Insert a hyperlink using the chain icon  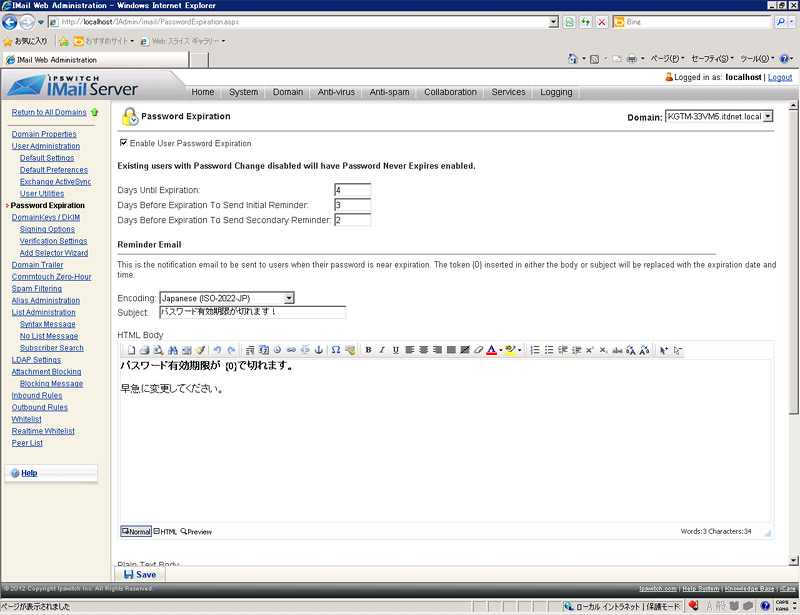(x=291, y=350)
